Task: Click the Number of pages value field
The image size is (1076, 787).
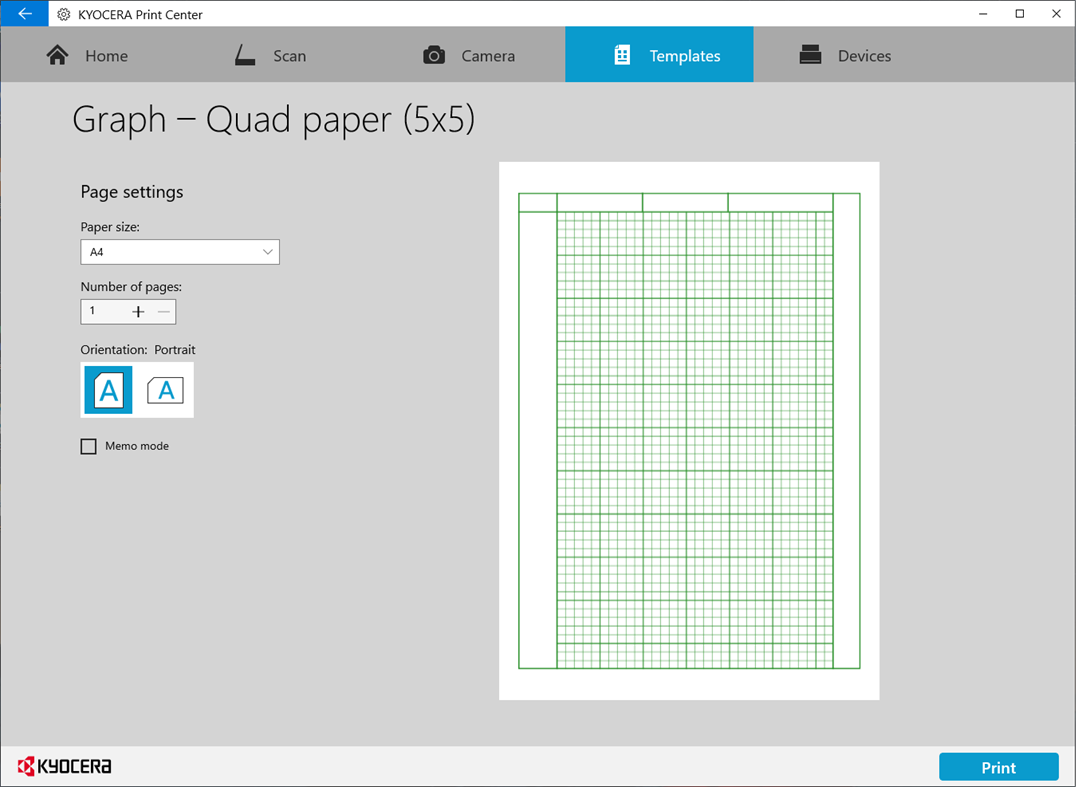Action: click(100, 311)
